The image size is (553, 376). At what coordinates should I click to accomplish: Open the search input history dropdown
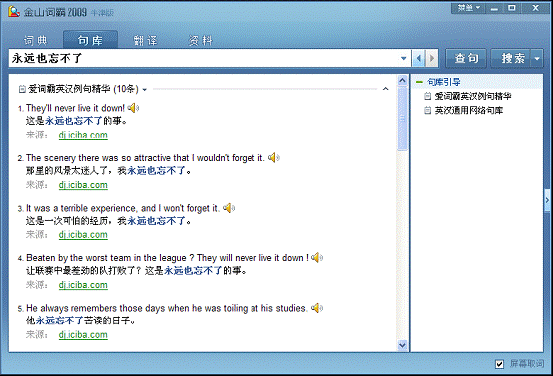pyautogui.click(x=403, y=59)
